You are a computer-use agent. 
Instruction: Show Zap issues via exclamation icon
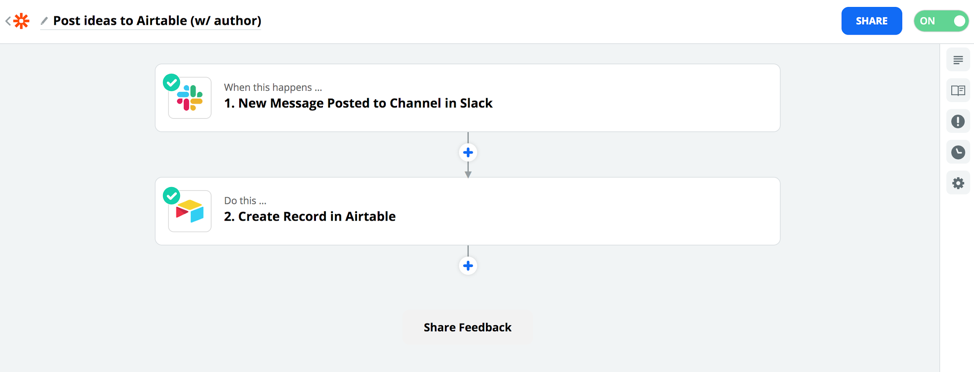click(958, 121)
